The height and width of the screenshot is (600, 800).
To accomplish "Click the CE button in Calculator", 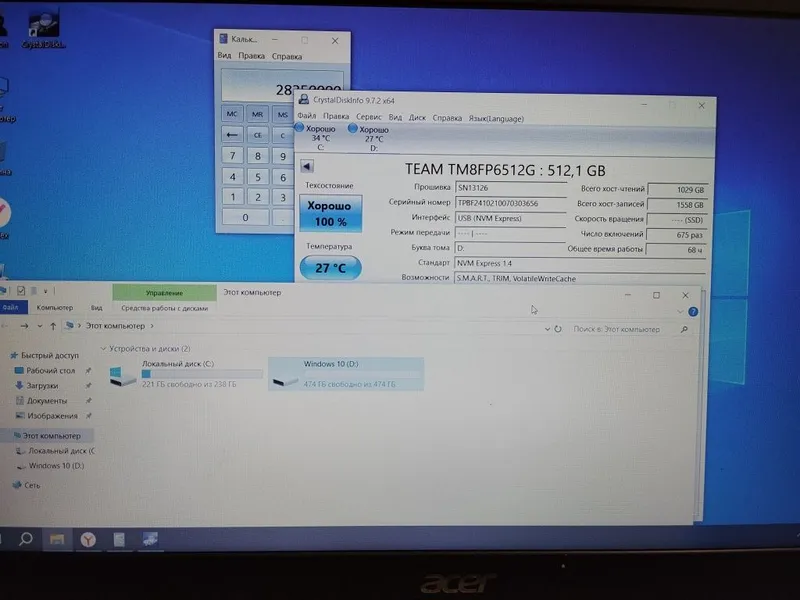I will (258, 135).
